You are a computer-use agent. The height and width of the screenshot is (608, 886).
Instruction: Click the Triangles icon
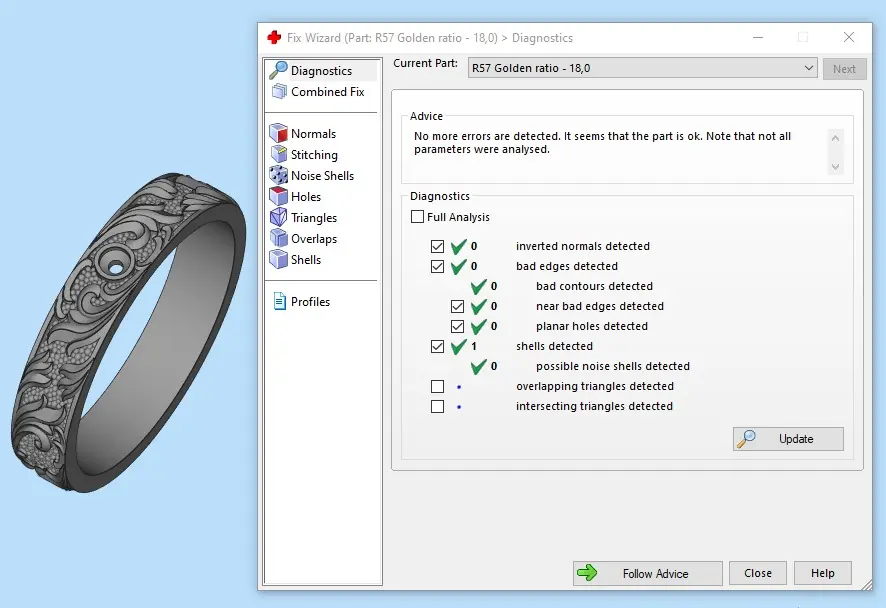[279, 217]
